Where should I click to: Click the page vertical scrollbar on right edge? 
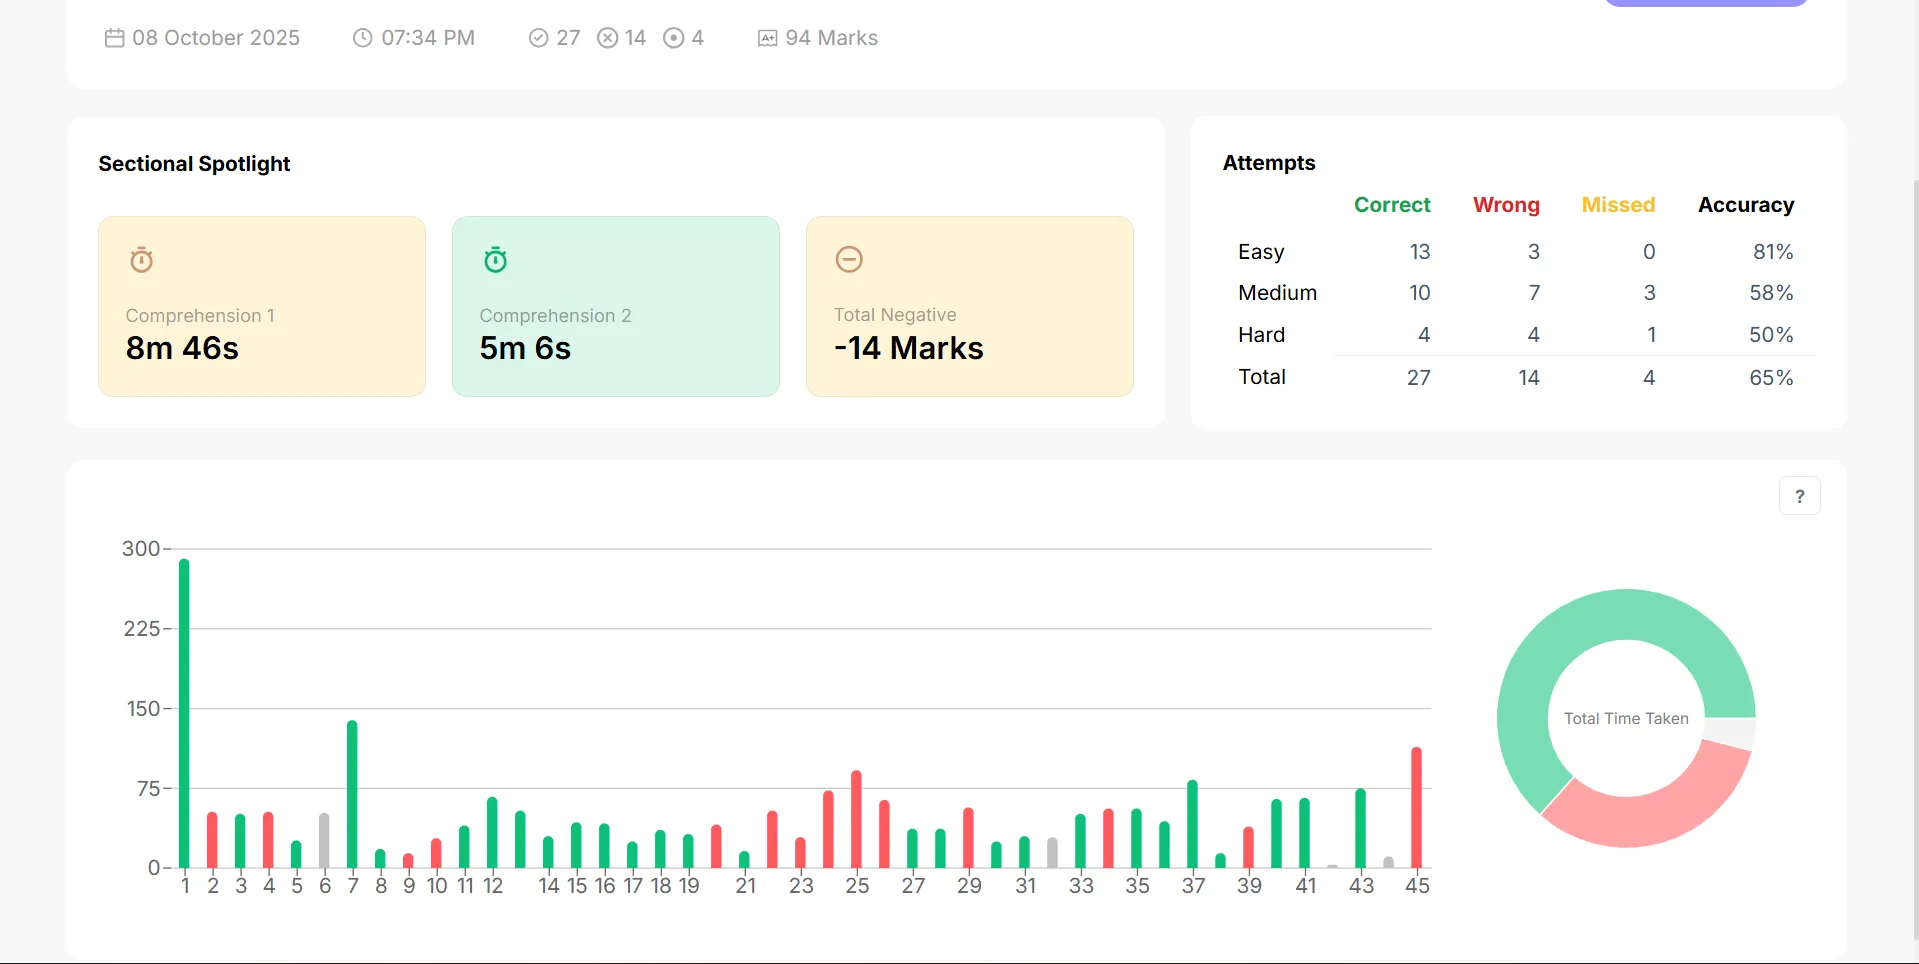point(1914,560)
